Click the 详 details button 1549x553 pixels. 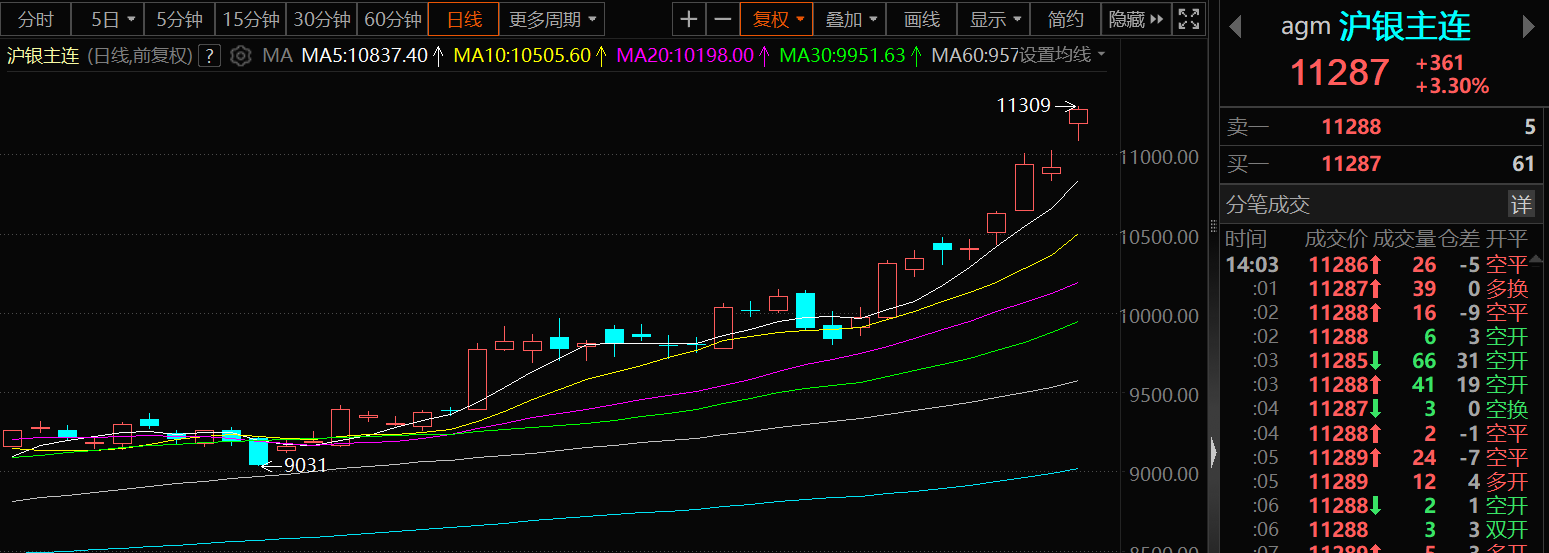[1520, 205]
